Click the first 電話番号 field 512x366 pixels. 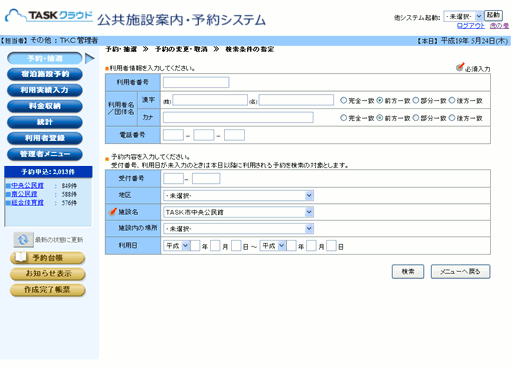pyautogui.click(x=173, y=135)
